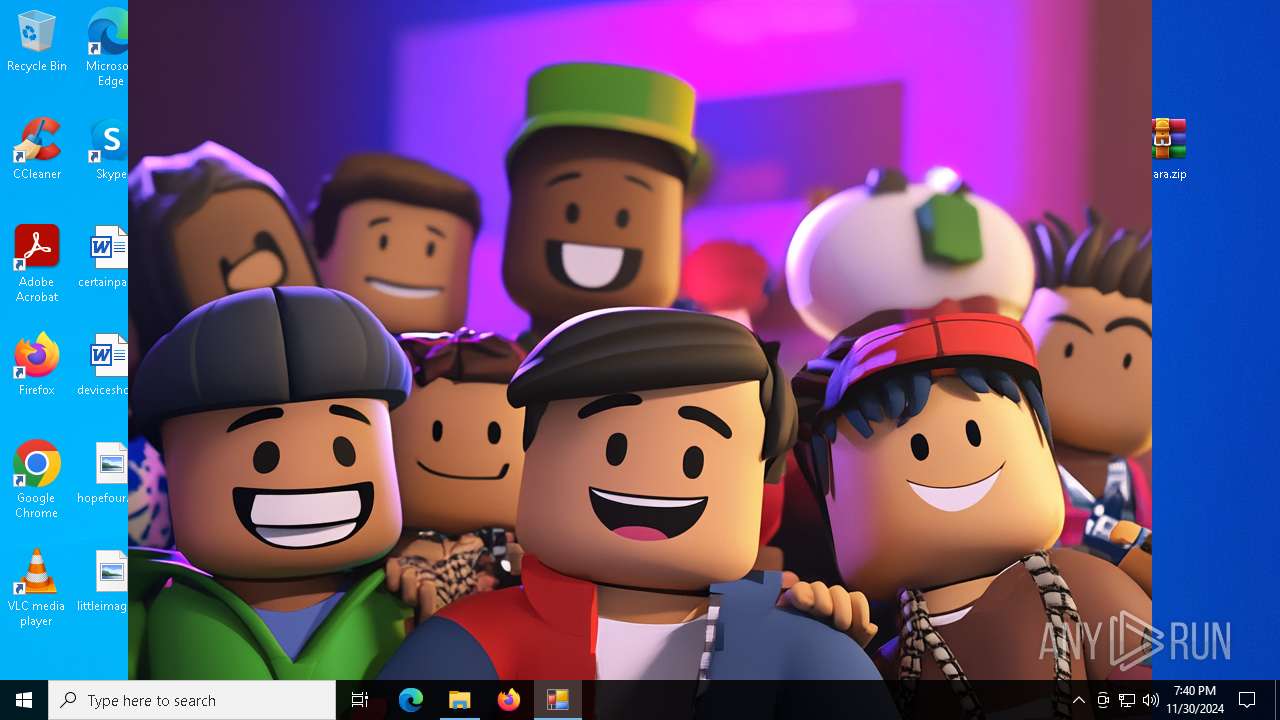The width and height of the screenshot is (1280, 720).
Task: Click the fullscreen cartoon characters image
Action: (x=640, y=340)
